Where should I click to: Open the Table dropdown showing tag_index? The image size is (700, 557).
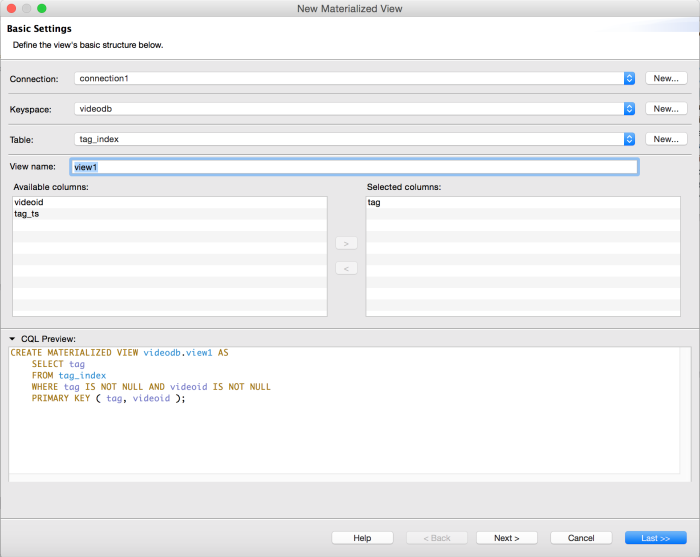click(x=355, y=139)
